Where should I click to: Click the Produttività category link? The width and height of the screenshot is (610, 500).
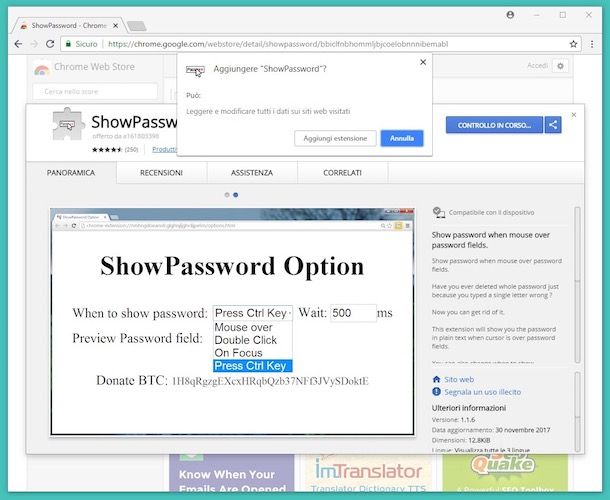pyautogui.click(x=165, y=149)
